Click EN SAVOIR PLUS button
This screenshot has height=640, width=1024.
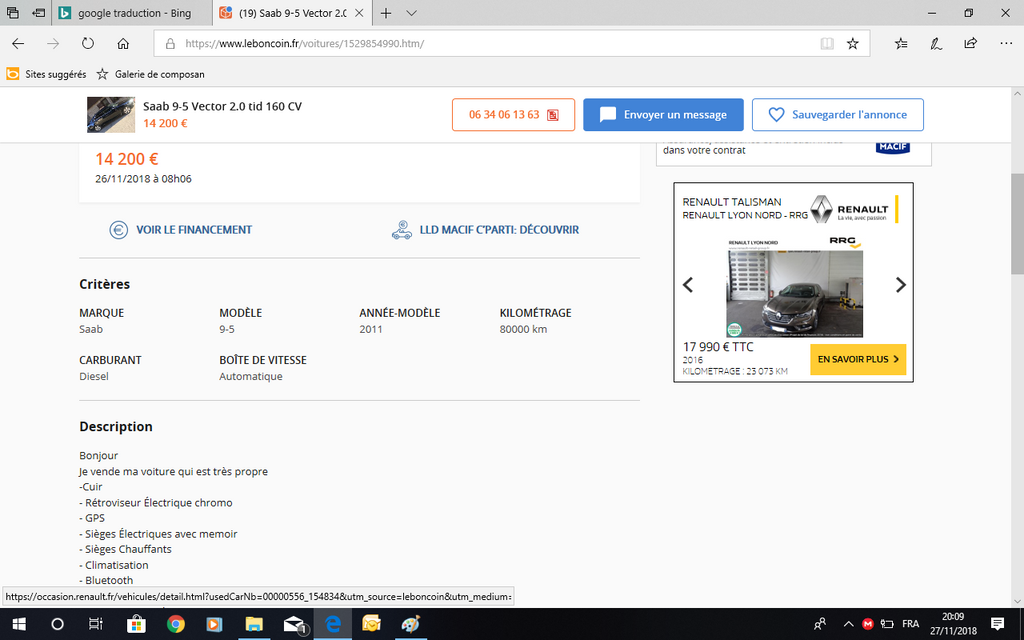tap(858, 359)
